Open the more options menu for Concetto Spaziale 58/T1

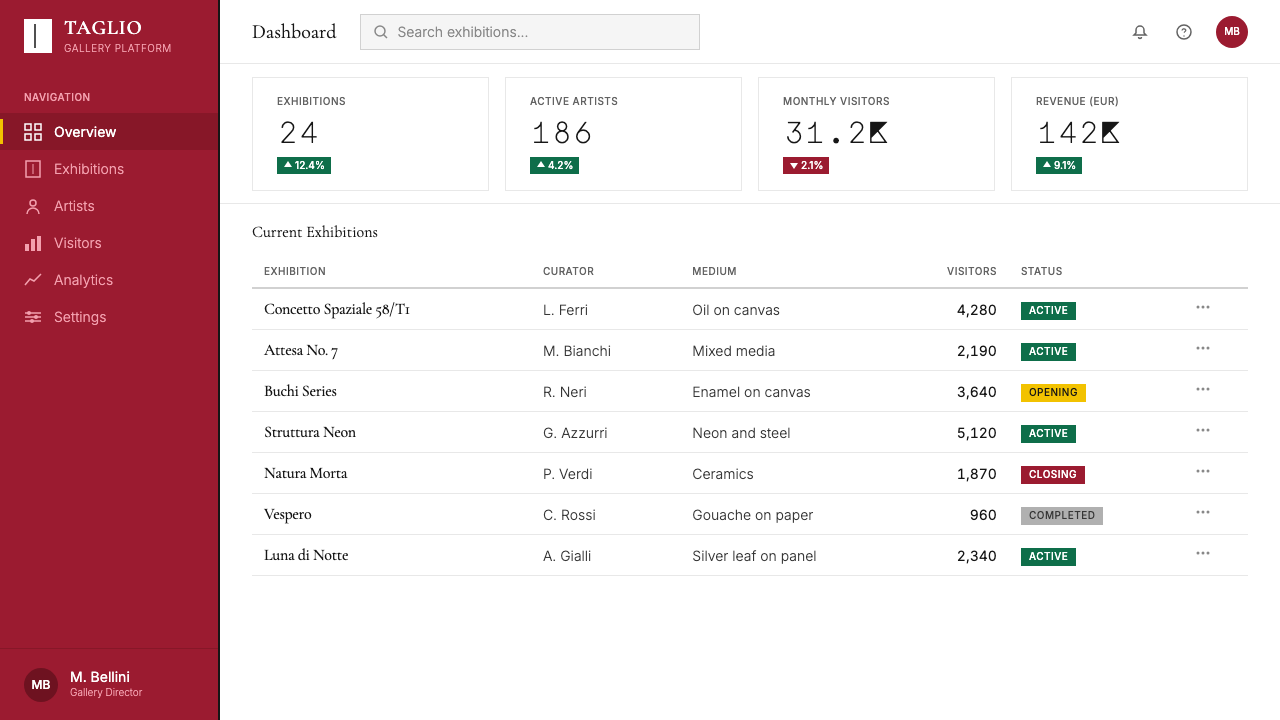point(1203,308)
